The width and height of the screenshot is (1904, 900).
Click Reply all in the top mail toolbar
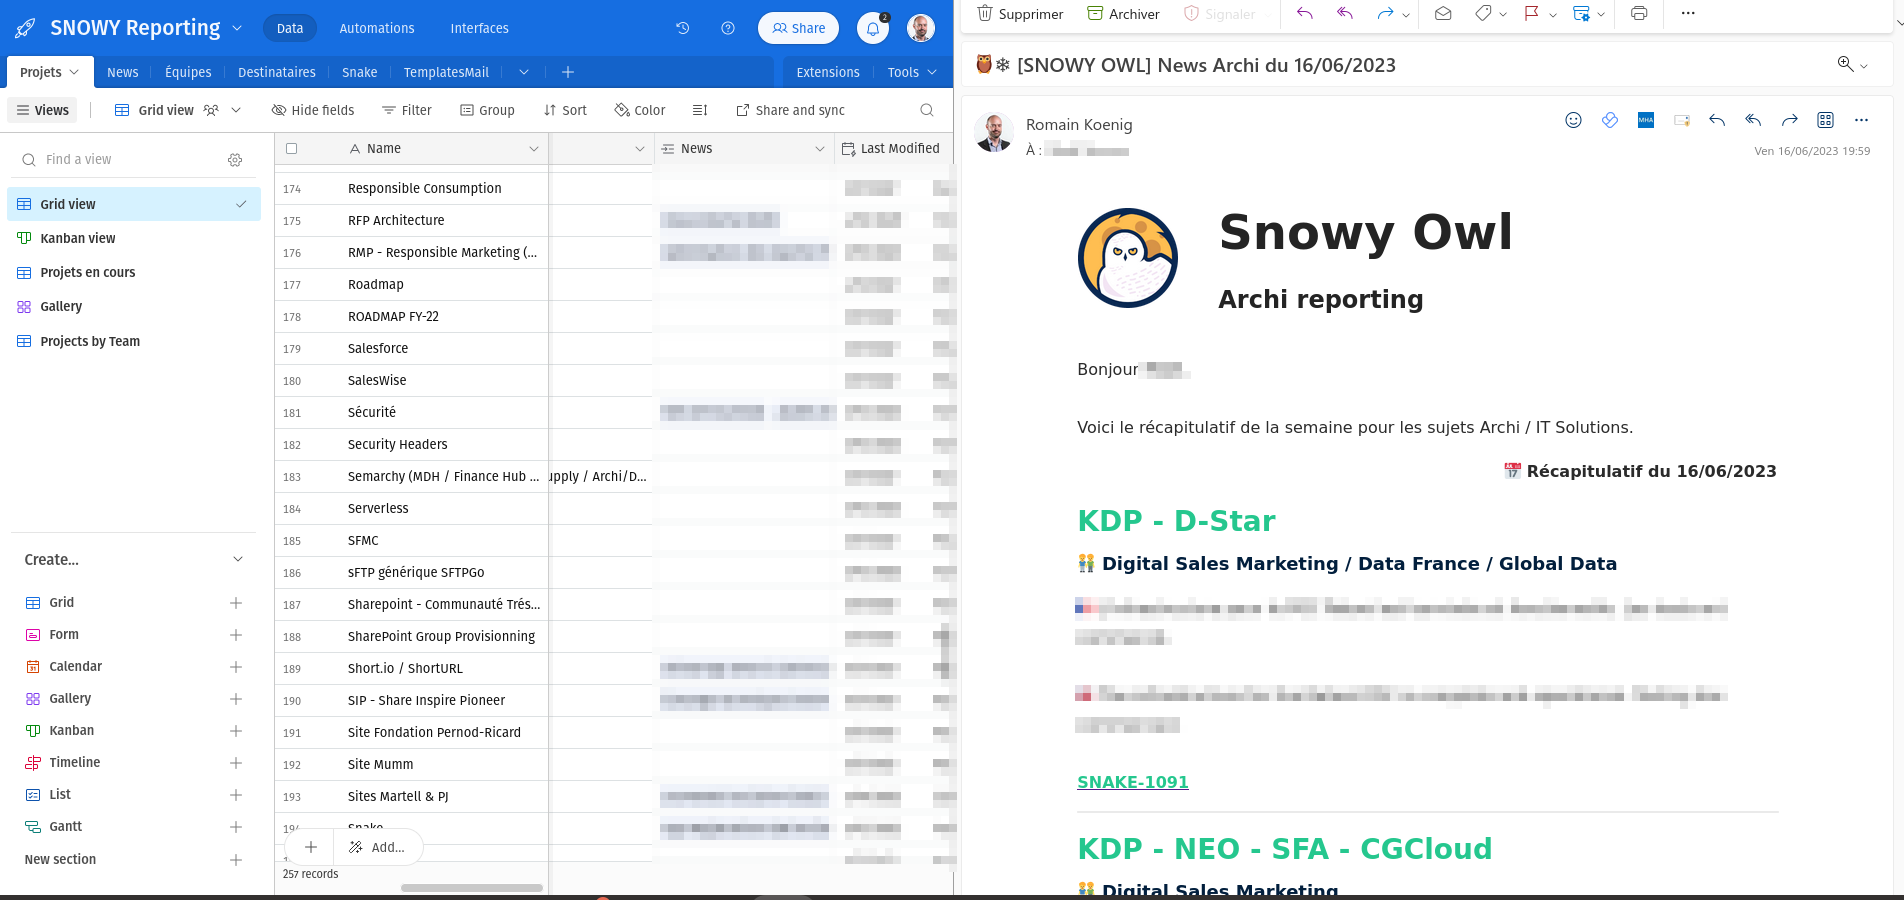(x=1345, y=14)
